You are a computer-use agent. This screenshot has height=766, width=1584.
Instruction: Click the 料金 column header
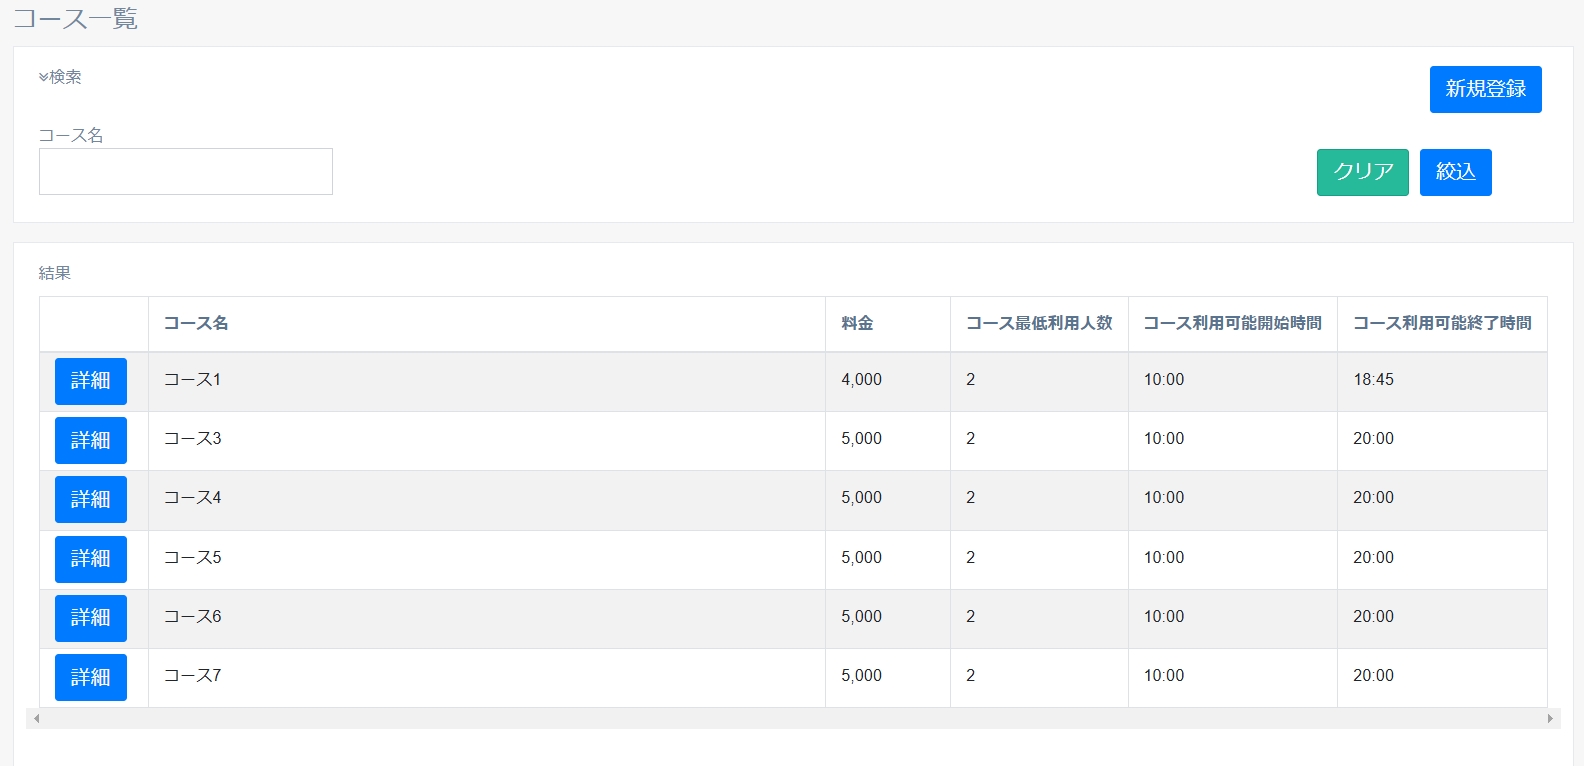click(x=857, y=323)
